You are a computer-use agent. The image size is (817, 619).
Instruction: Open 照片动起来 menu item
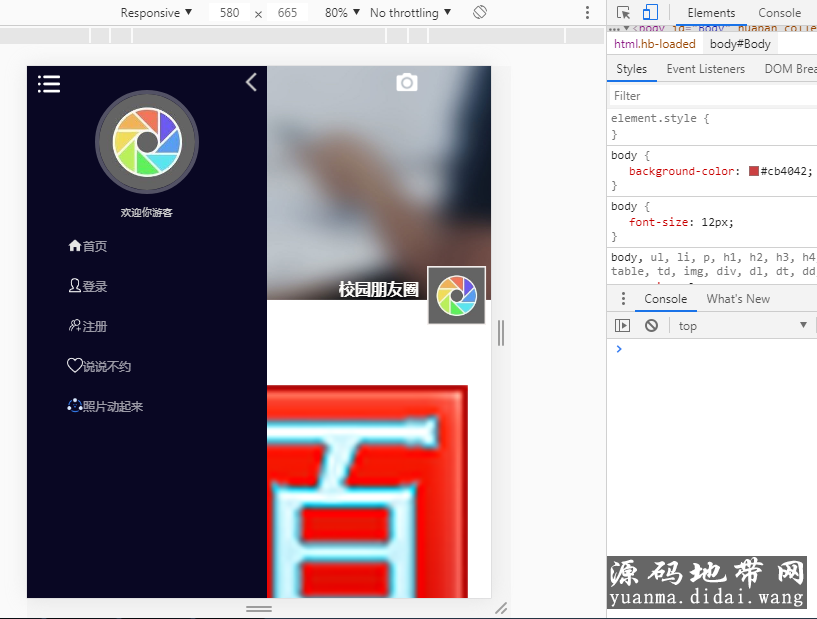point(105,406)
